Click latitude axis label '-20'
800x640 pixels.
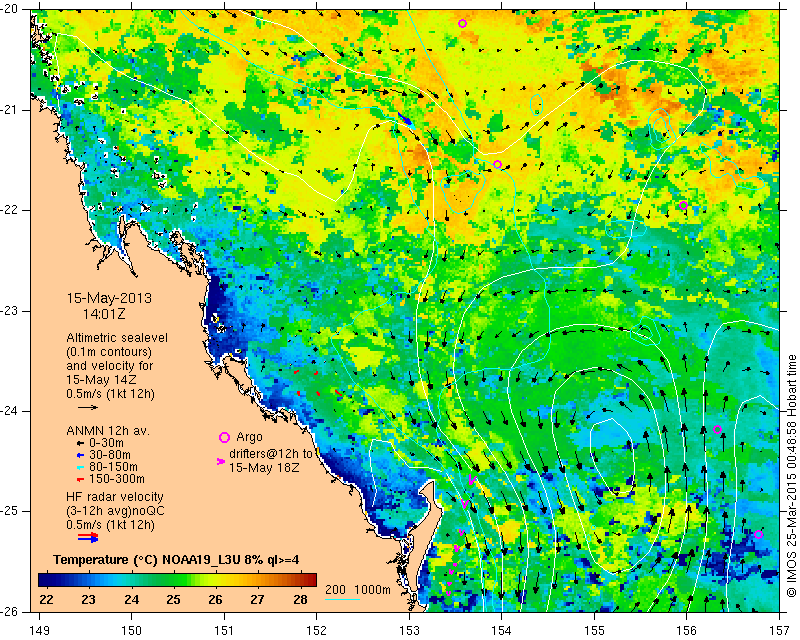click(x=9, y=9)
